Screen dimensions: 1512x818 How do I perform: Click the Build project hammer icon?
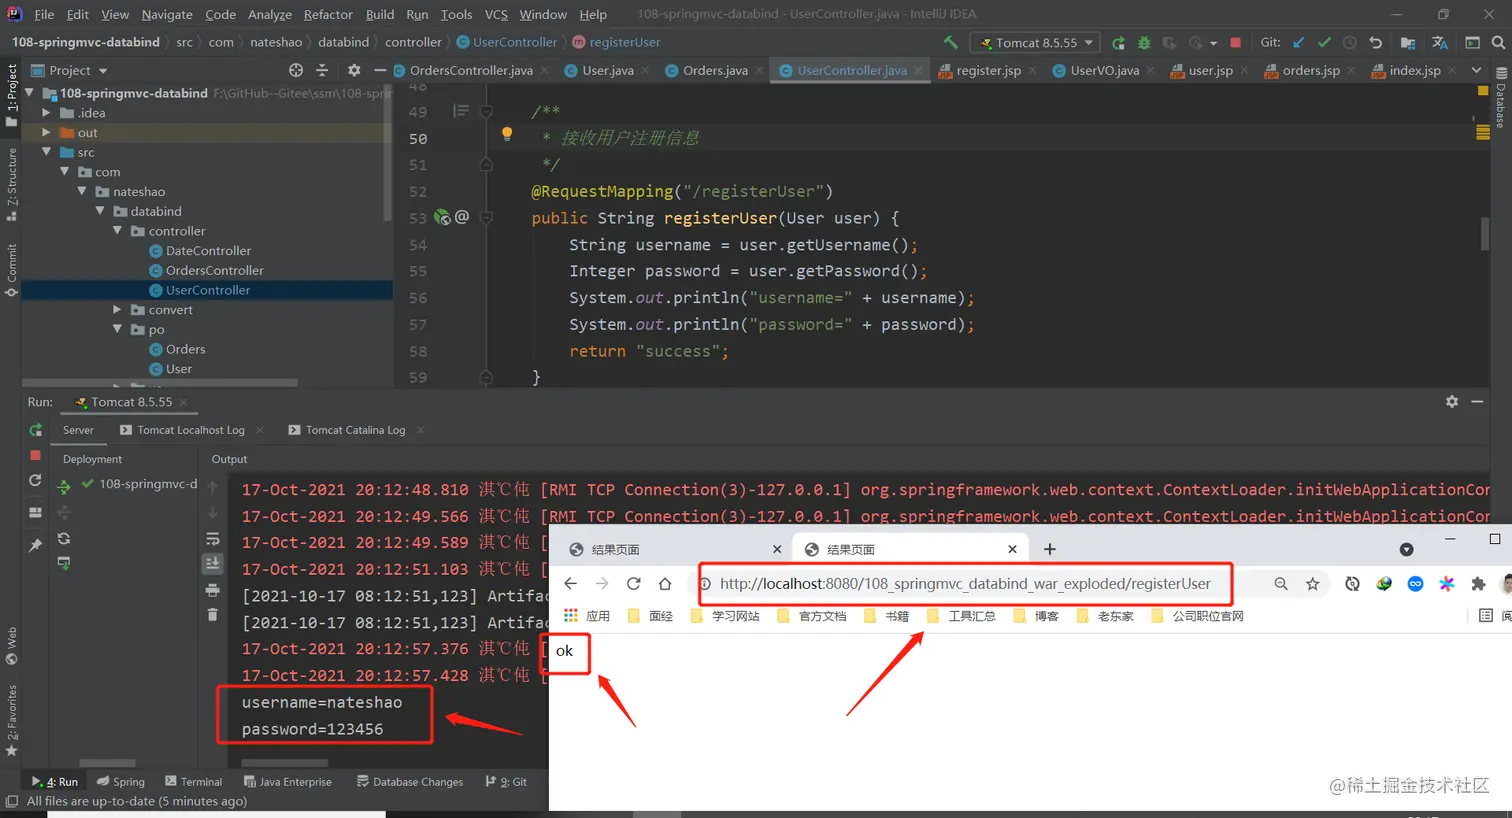951,42
